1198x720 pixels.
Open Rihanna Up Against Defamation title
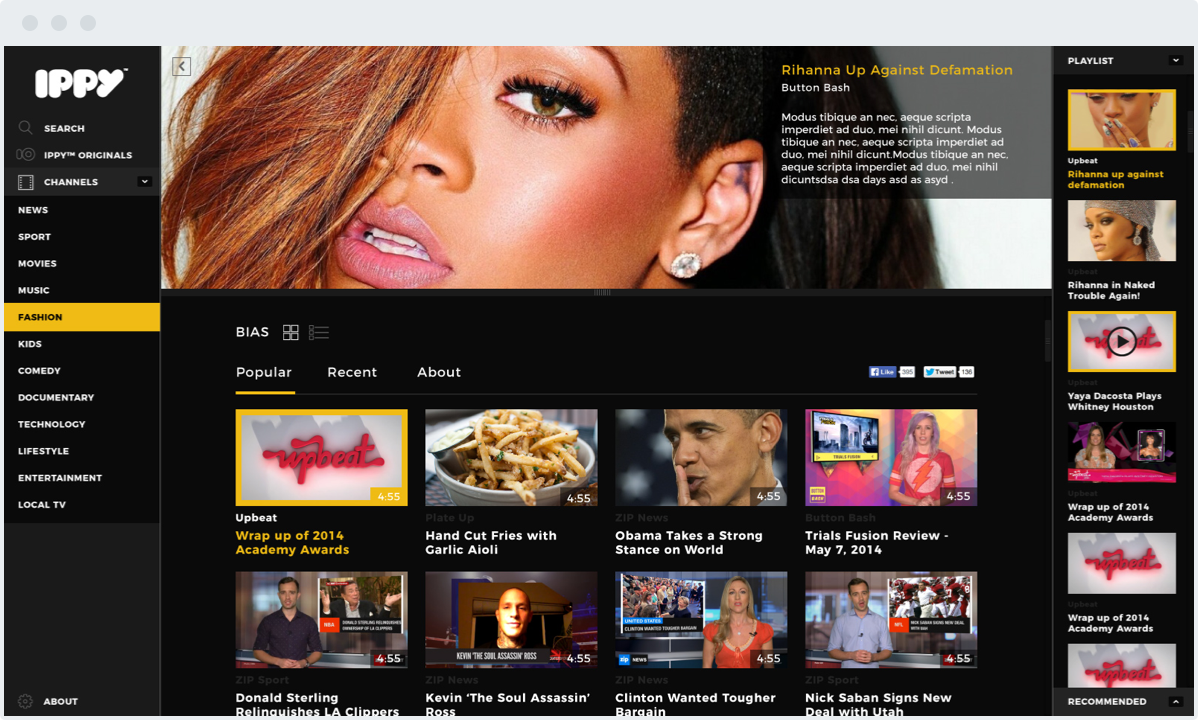pos(897,70)
